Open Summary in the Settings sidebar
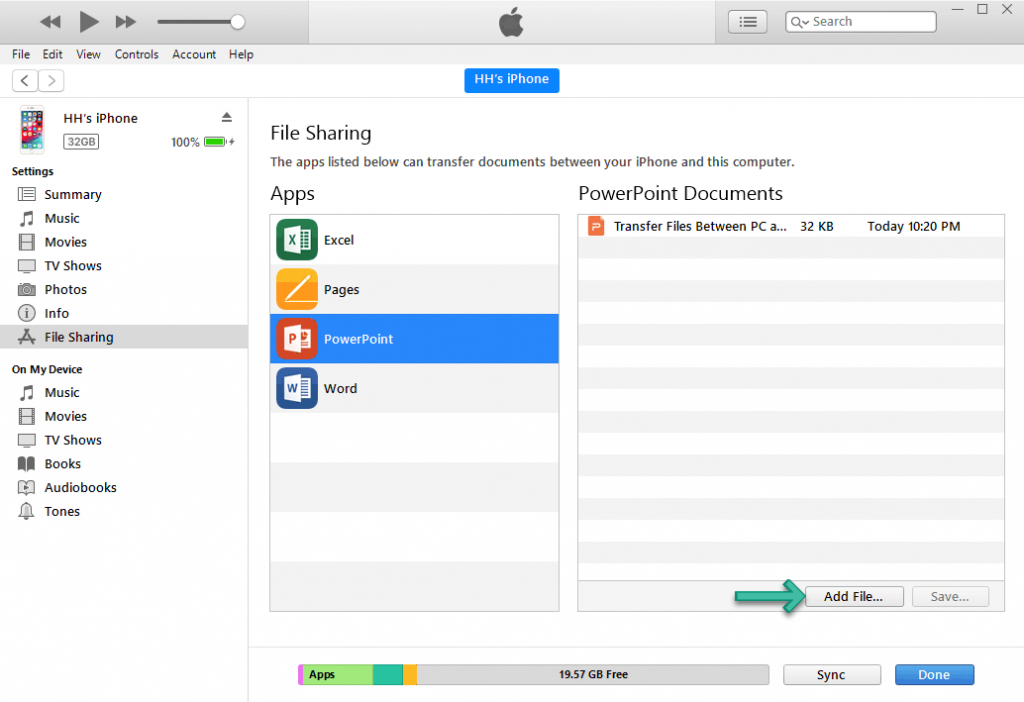Image resolution: width=1024 pixels, height=702 pixels. point(71,194)
